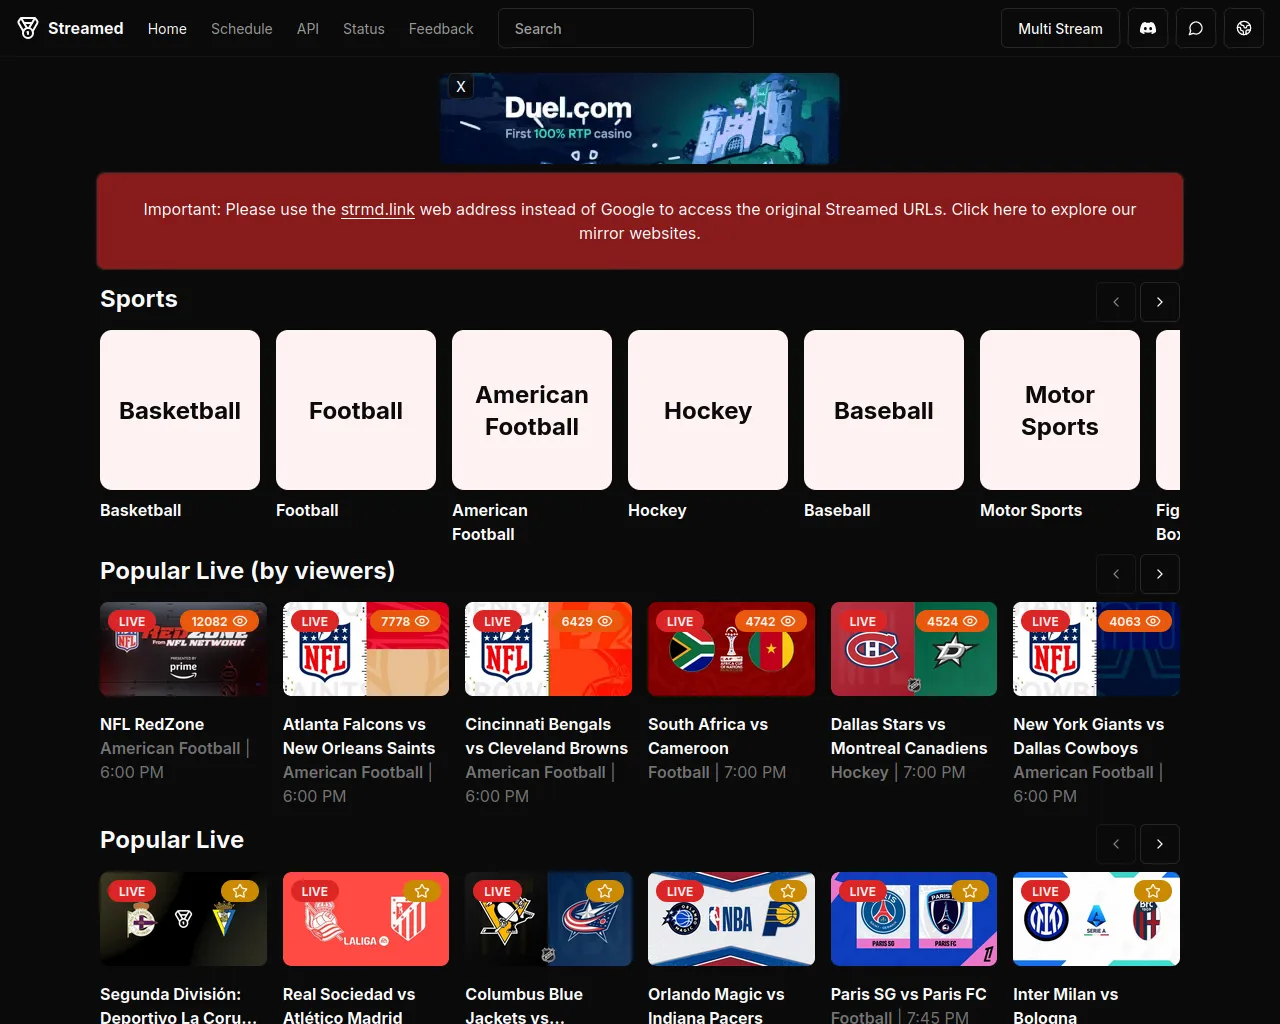
Task: Select the Hockey sport card
Action: click(x=708, y=410)
